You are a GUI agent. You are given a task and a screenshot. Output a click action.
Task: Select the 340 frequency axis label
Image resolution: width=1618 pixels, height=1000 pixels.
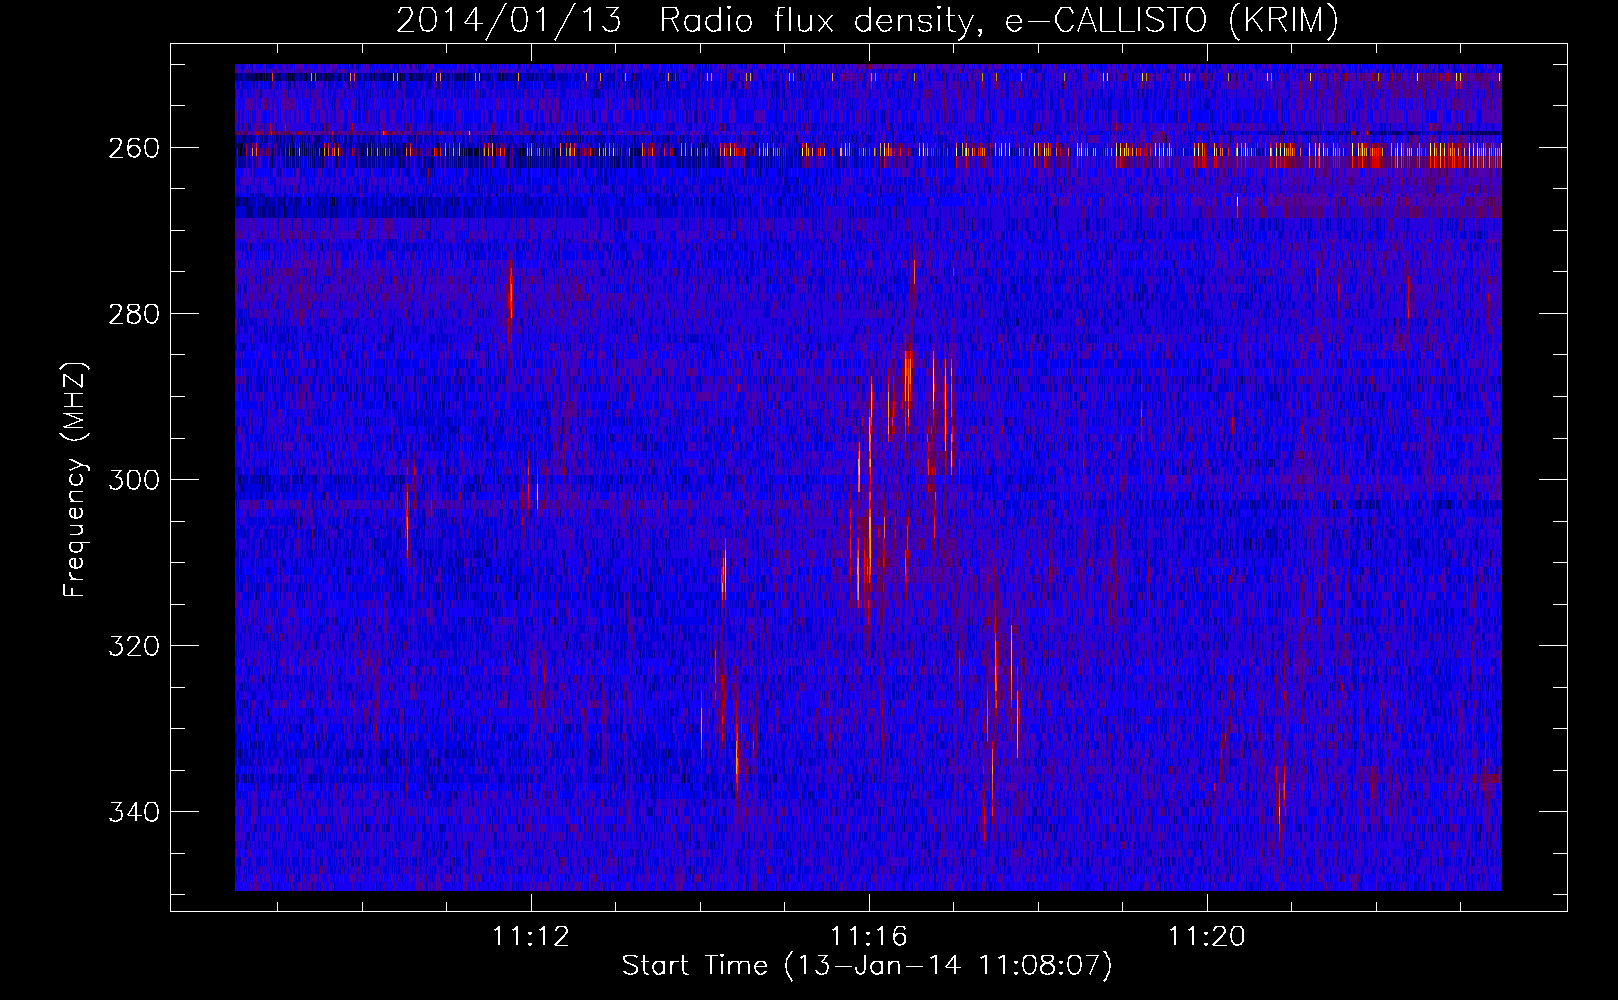[134, 812]
